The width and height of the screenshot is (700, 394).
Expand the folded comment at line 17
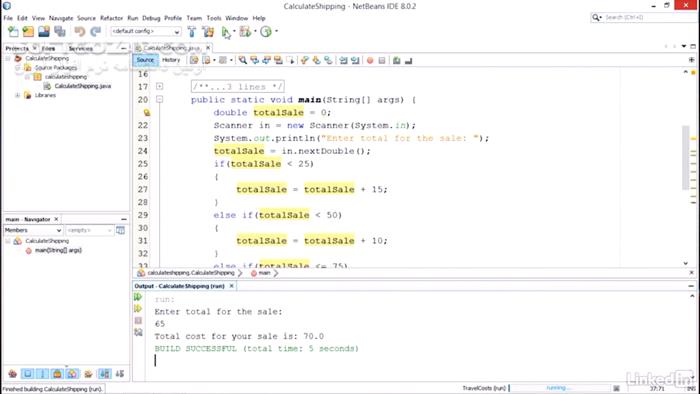click(159, 87)
